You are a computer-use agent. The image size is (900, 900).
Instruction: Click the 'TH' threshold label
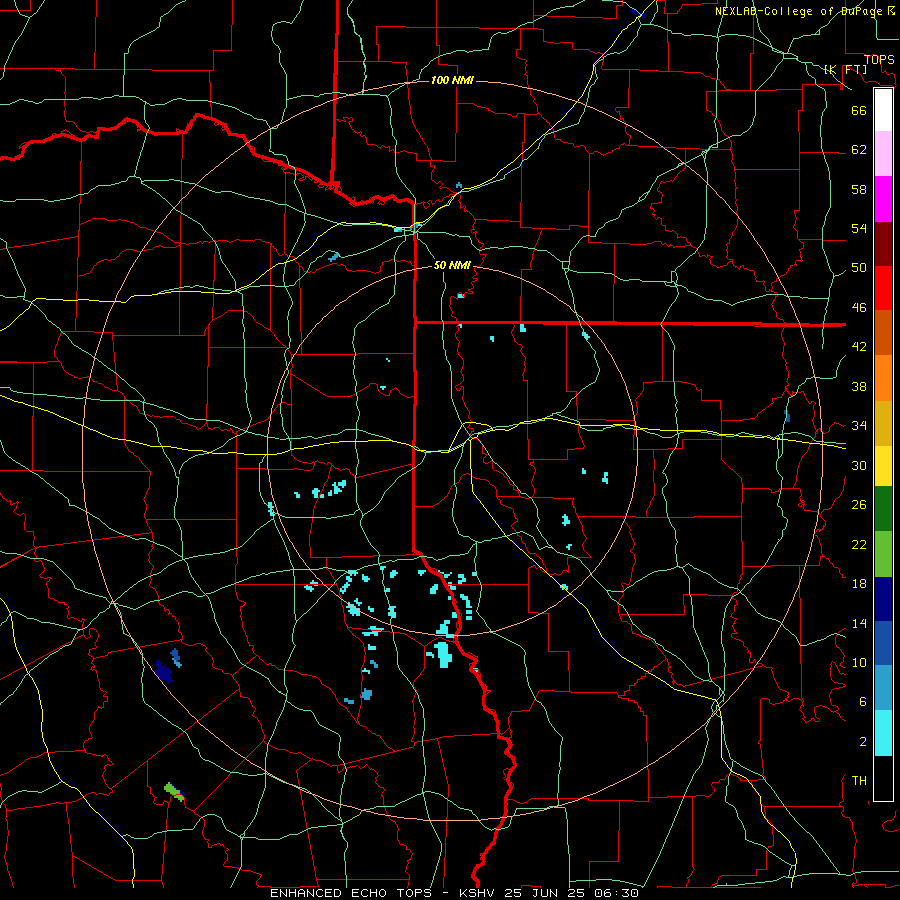859,781
